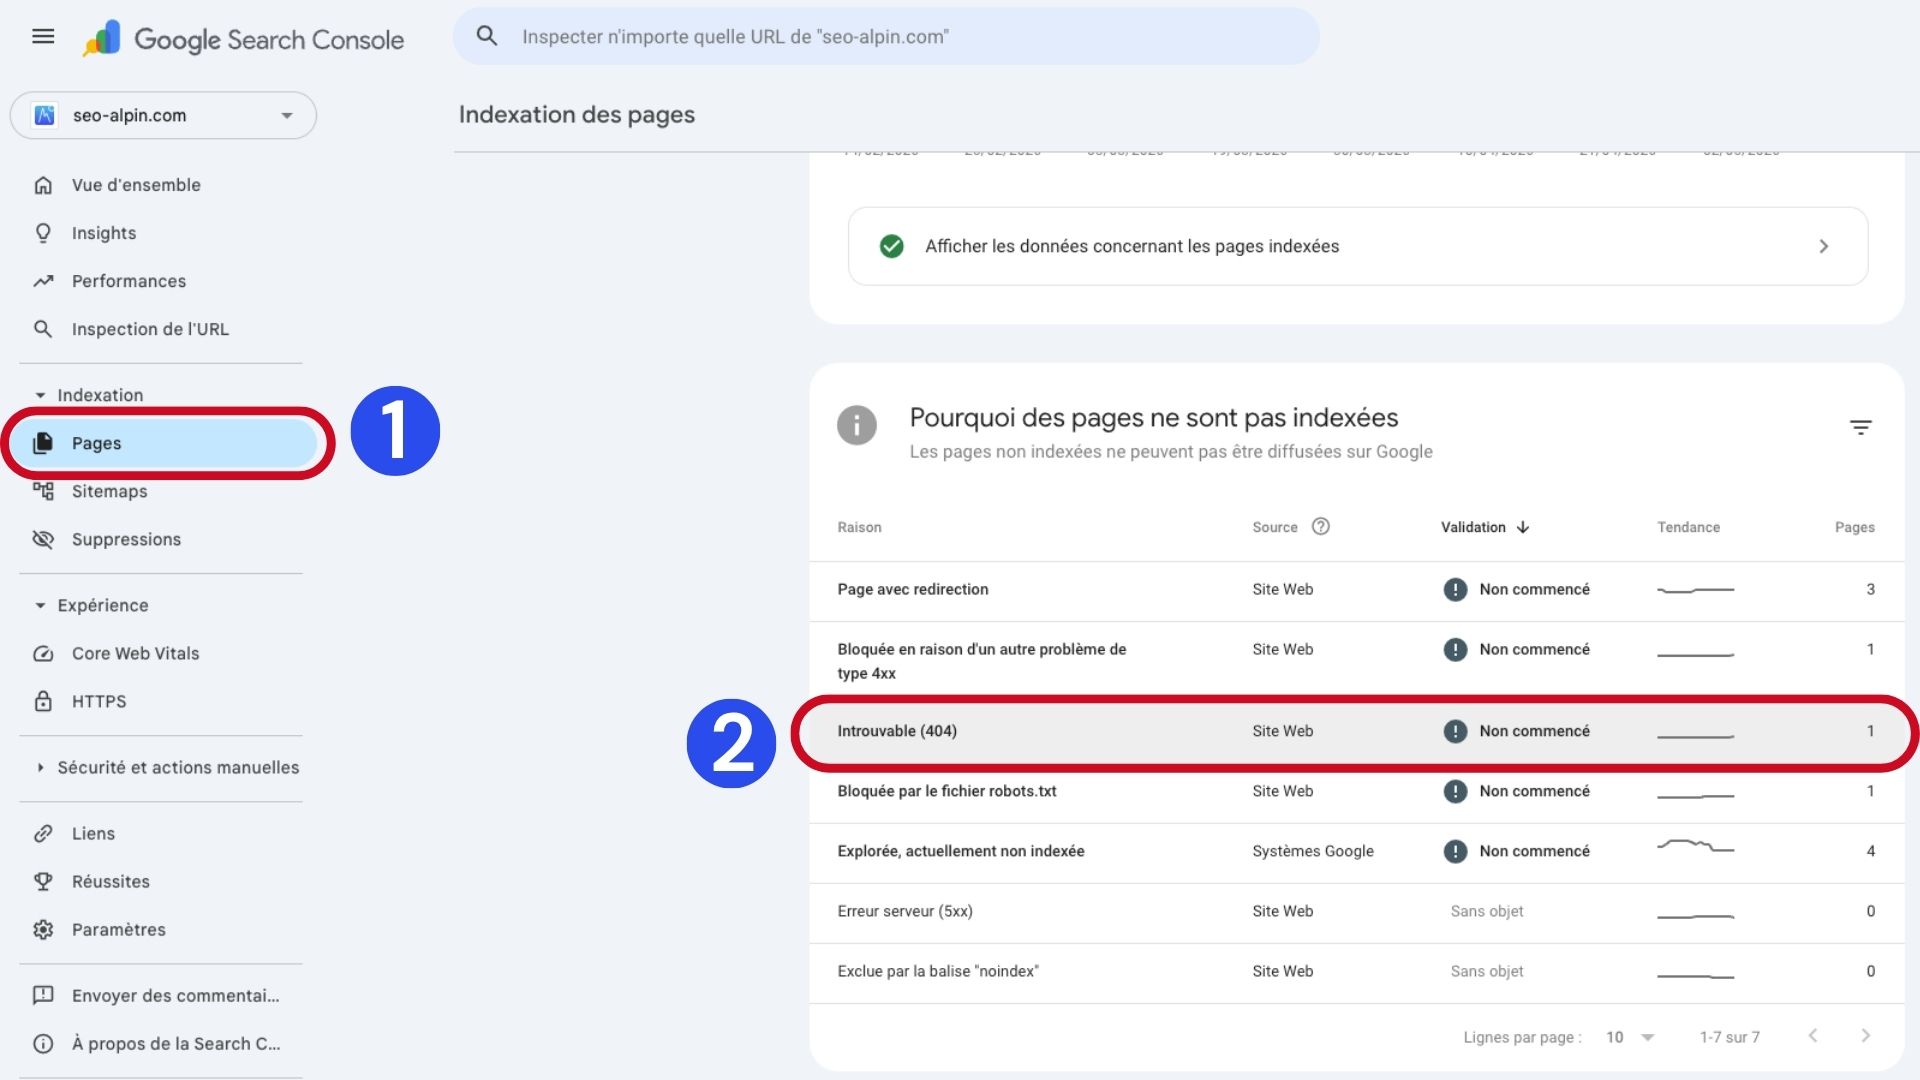Viewport: 1920px width, 1080px height.
Task: Open the hamburger main menu
Action: point(43,37)
